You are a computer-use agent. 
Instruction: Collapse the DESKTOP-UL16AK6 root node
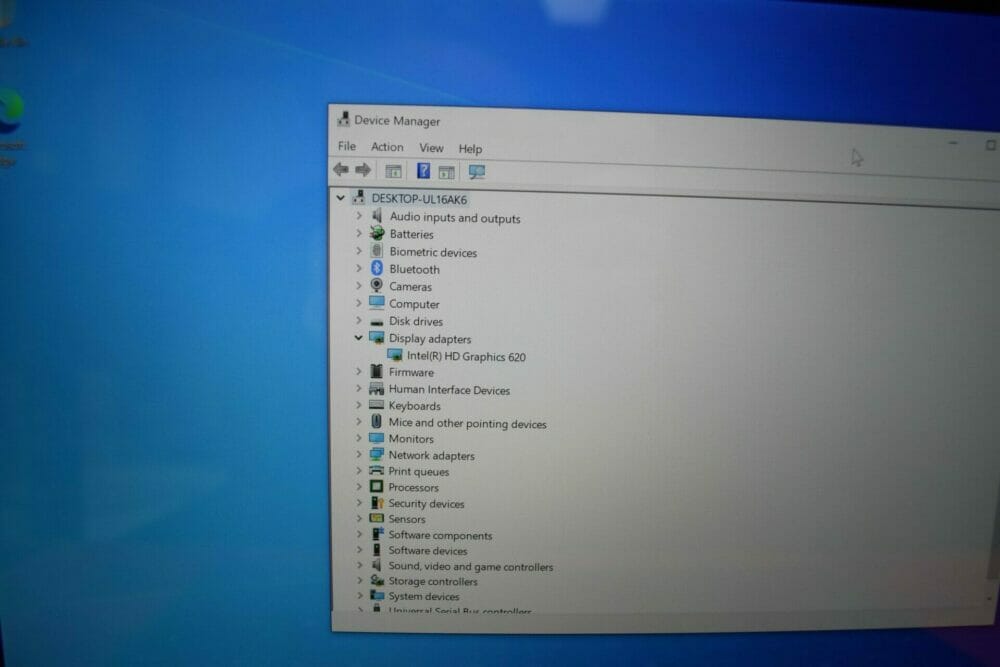341,198
